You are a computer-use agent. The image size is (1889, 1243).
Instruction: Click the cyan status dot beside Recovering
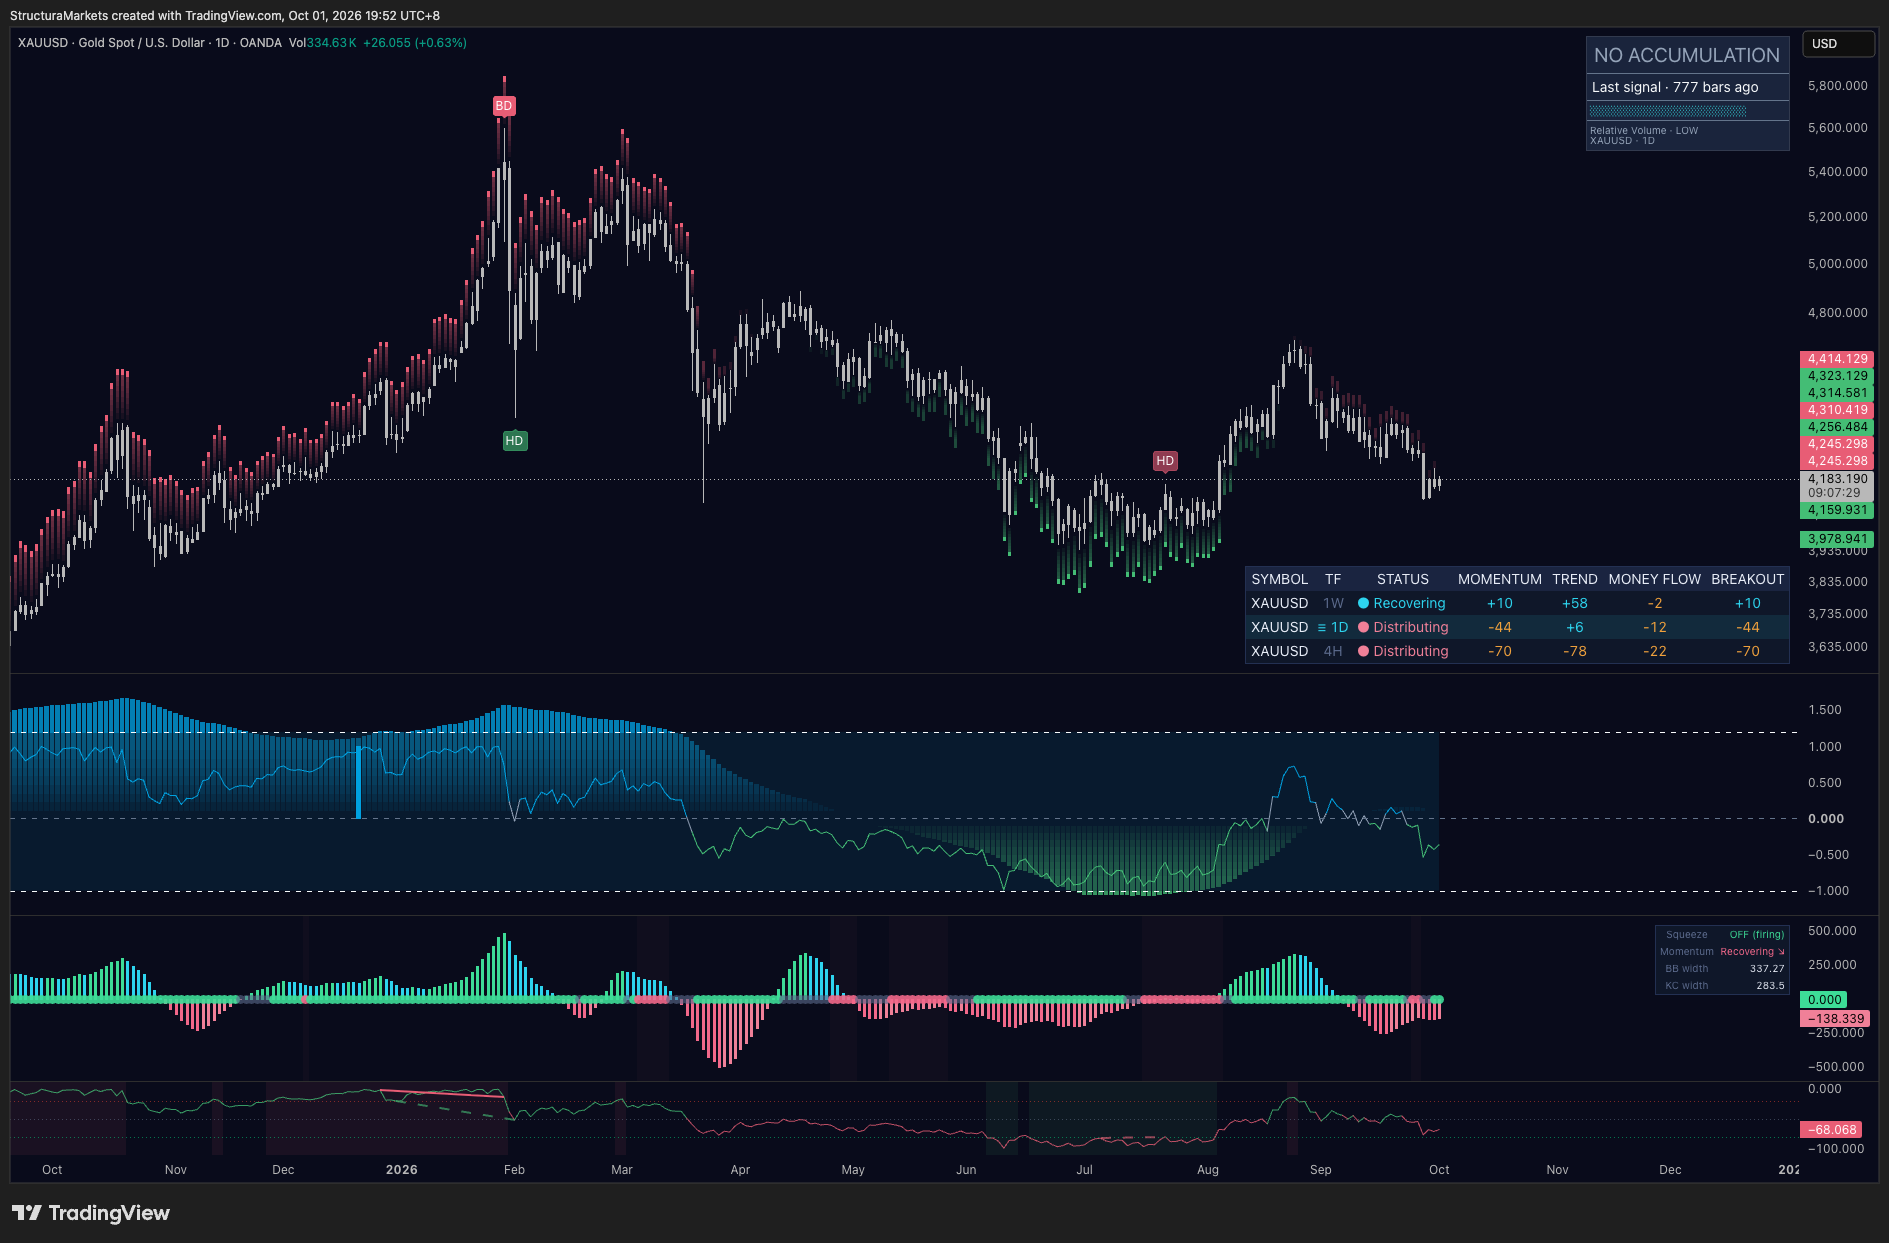click(x=1363, y=603)
